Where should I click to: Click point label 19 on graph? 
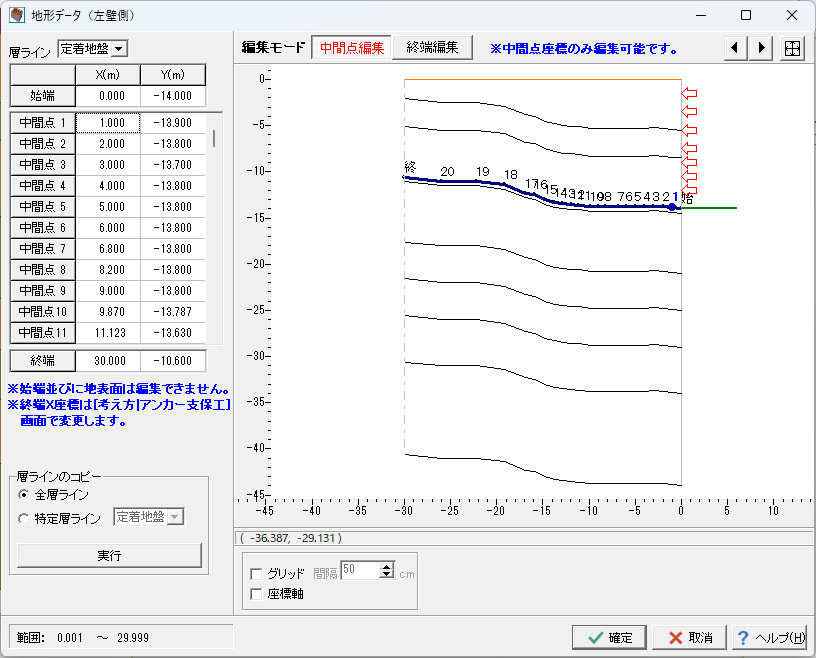(x=482, y=171)
